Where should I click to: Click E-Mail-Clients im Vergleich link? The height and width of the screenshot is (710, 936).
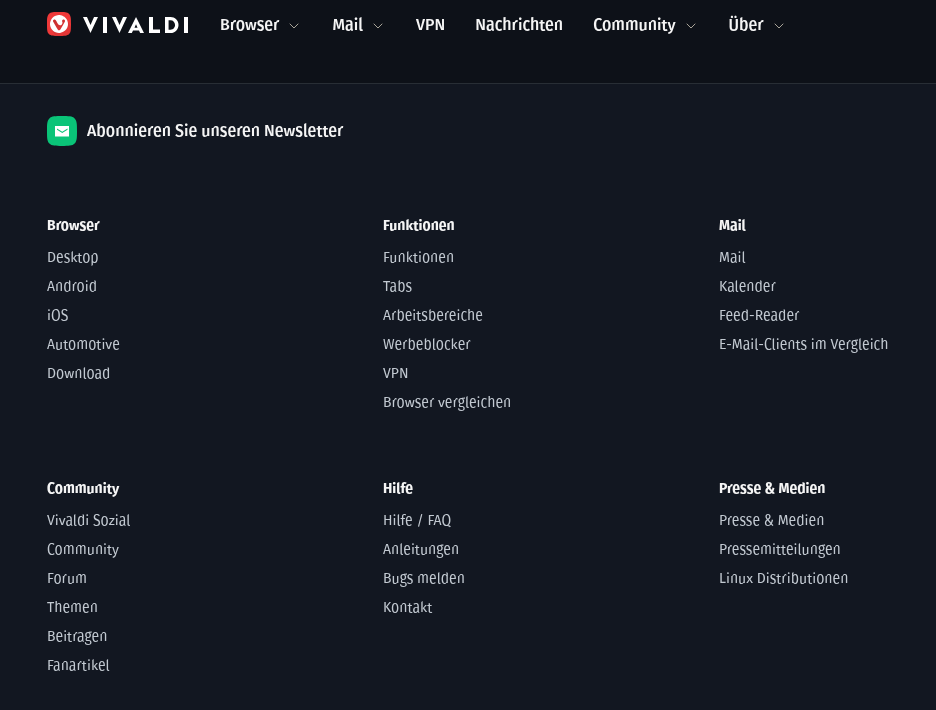(803, 344)
